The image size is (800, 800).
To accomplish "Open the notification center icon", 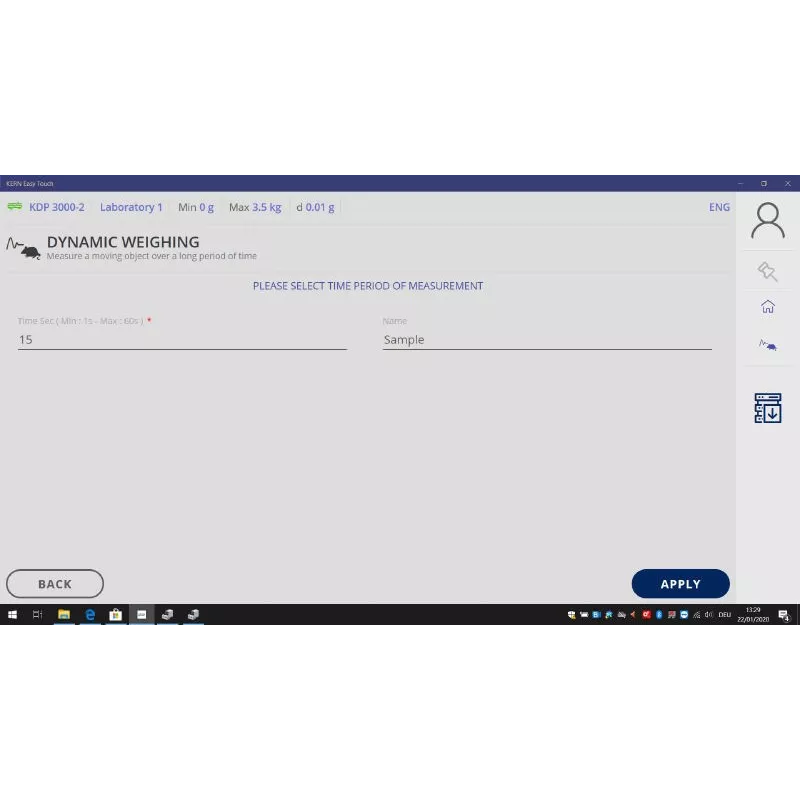I will (784, 615).
